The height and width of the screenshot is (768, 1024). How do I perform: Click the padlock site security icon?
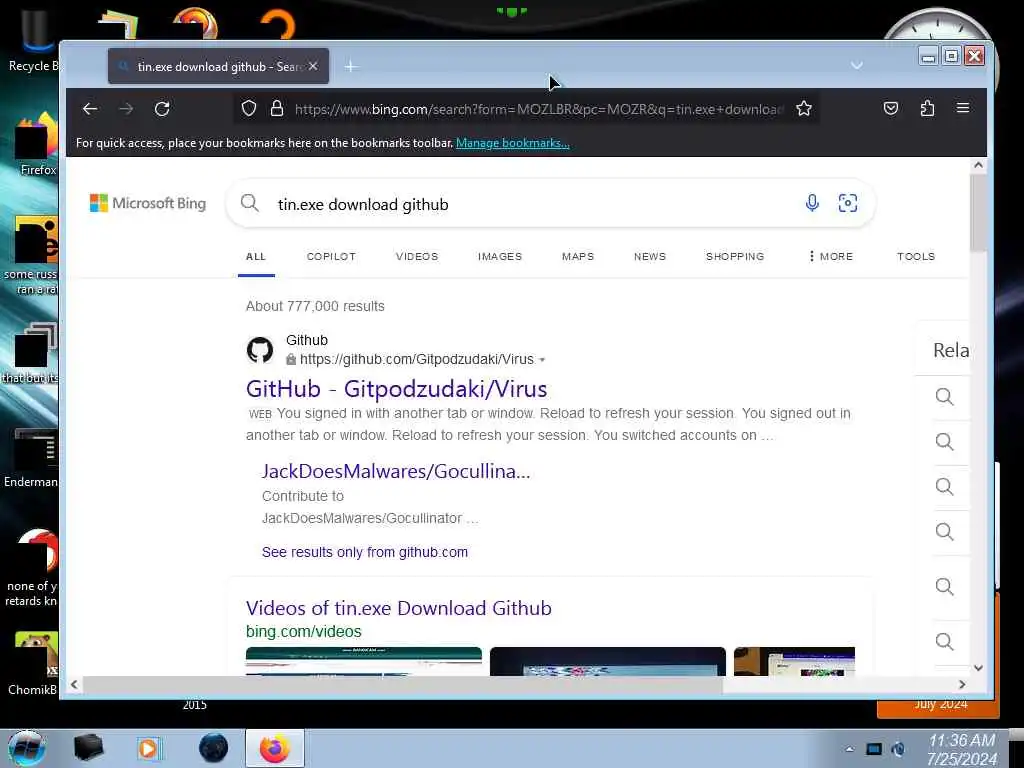point(277,108)
